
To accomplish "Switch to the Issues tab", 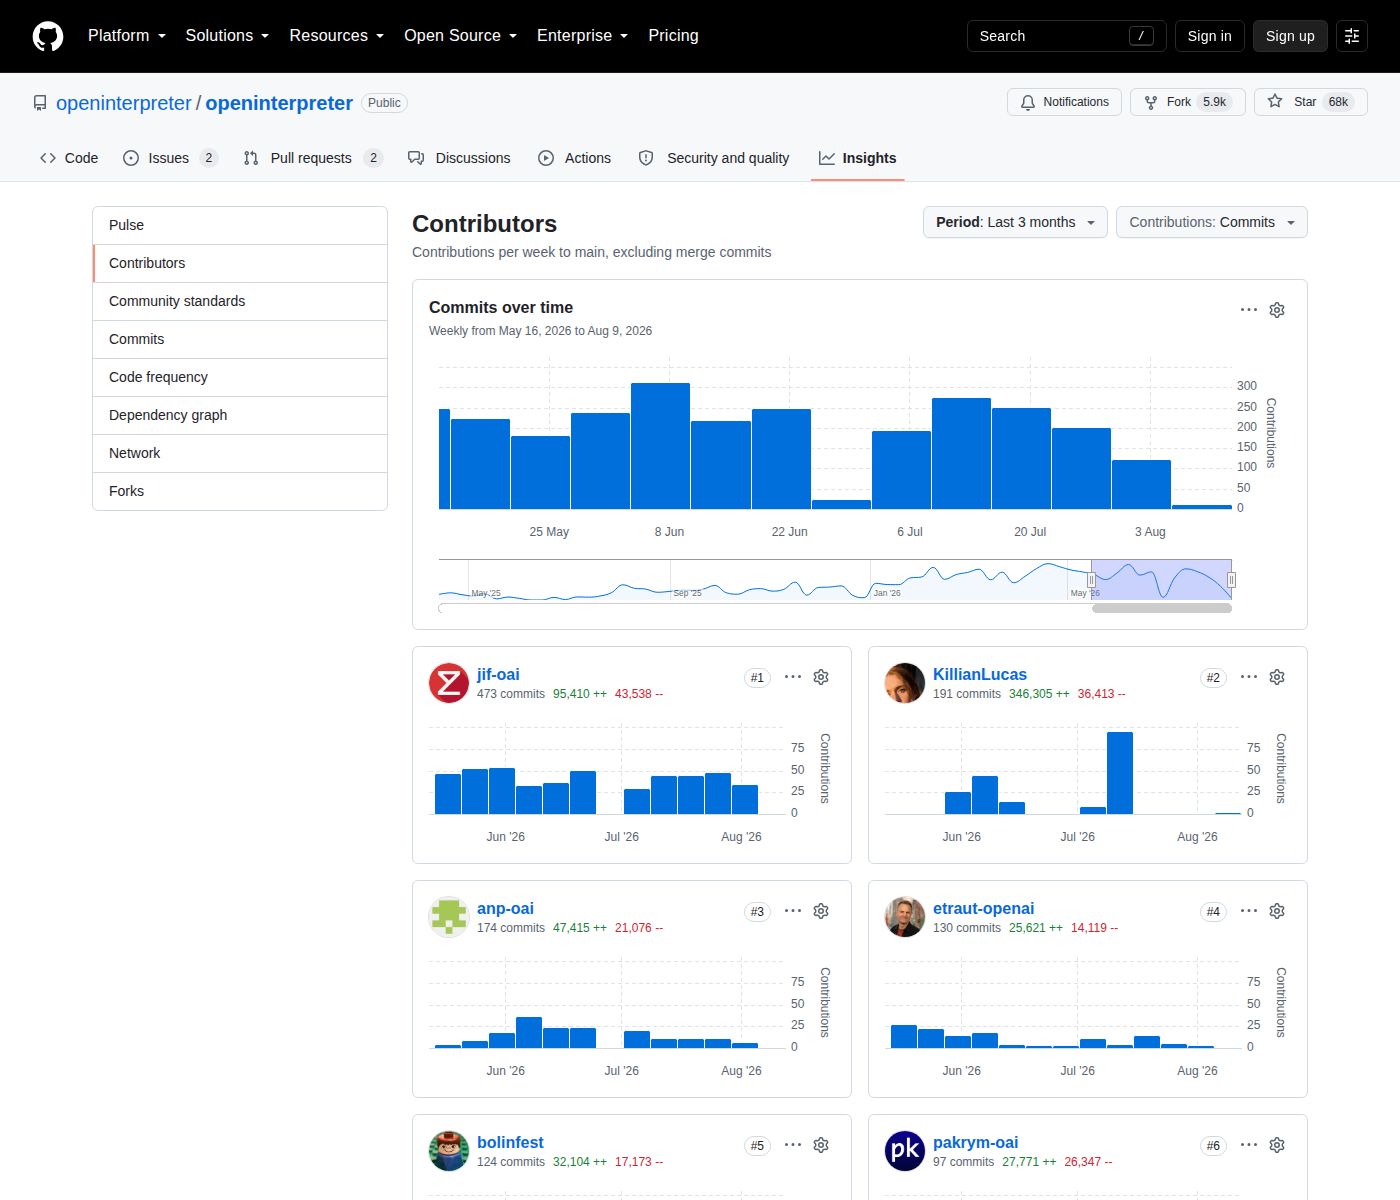I will 170,158.
